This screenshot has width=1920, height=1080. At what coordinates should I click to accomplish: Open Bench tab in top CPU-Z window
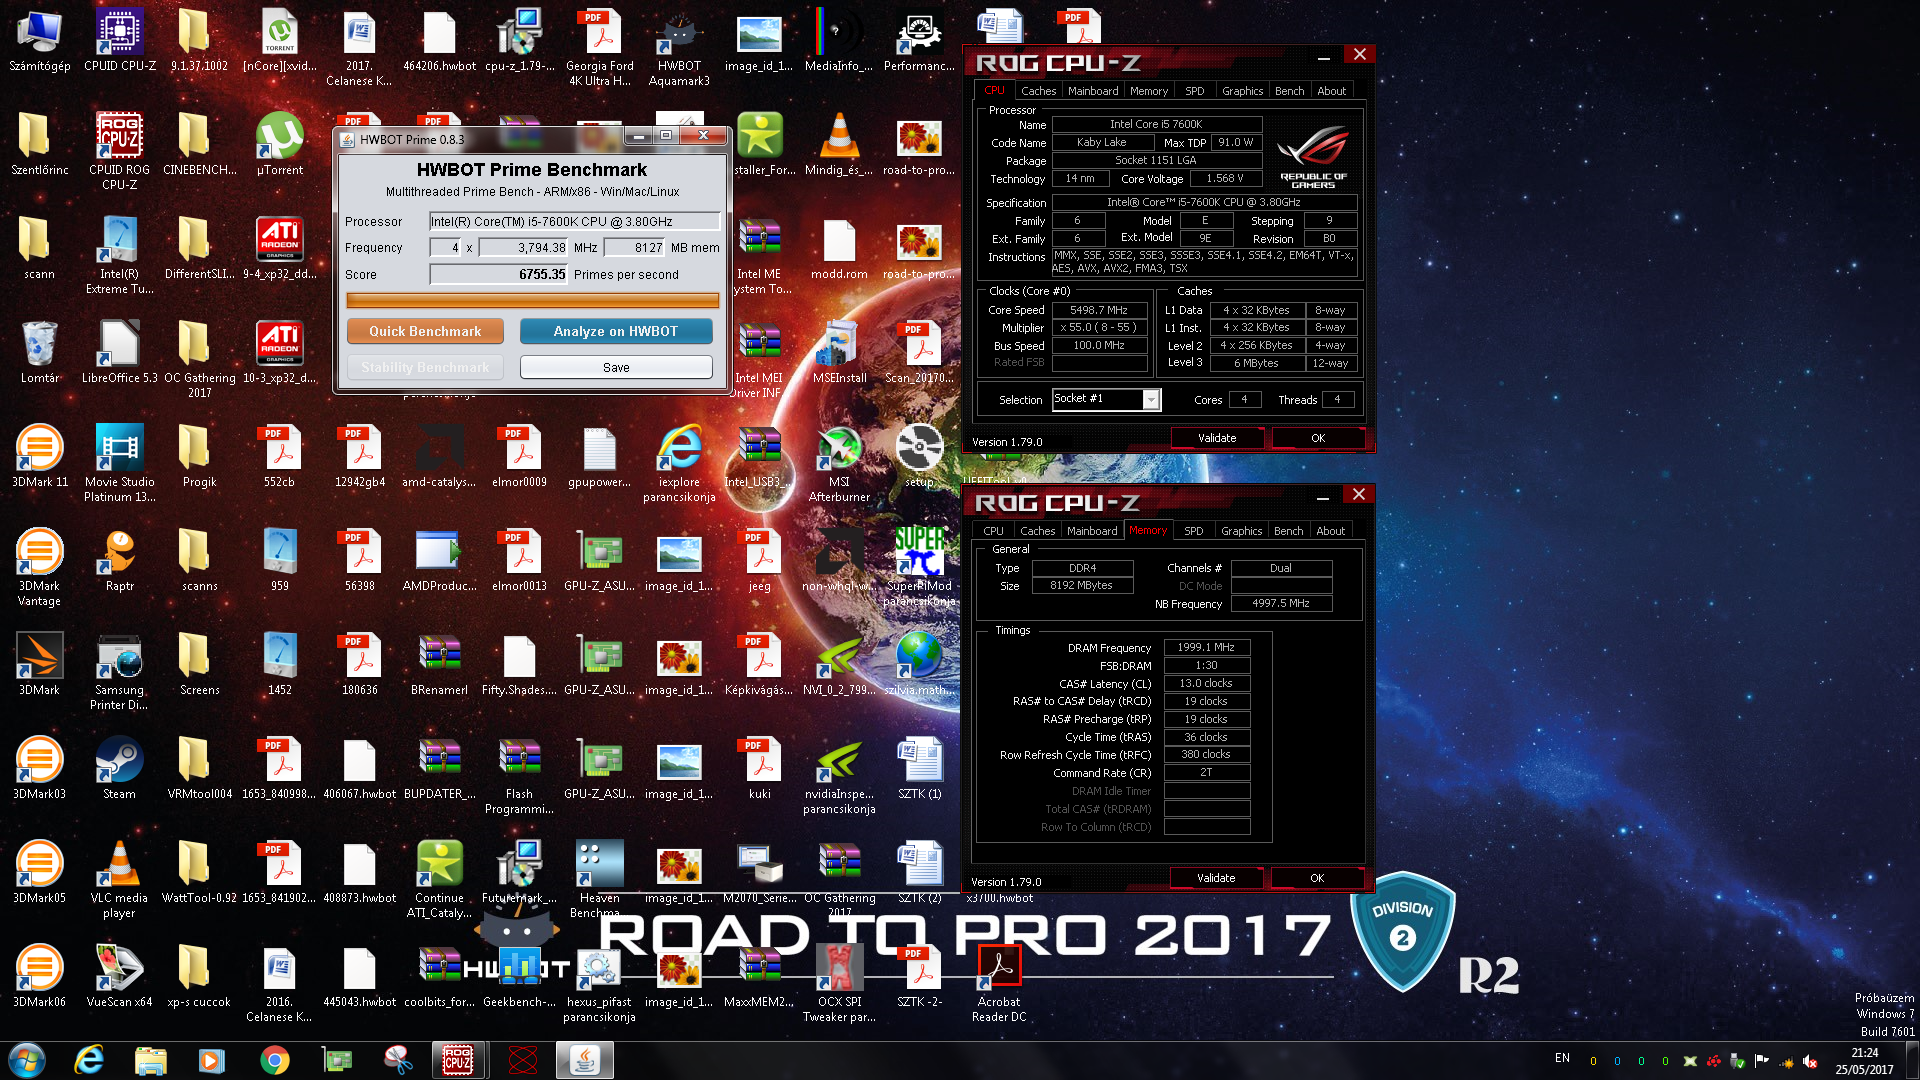point(1289,91)
